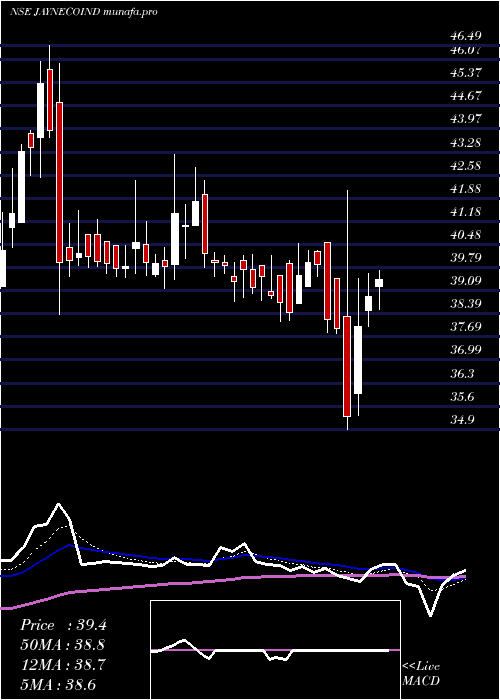This screenshot has width=500, height=700.
Task: Click the 43.28 price axis label
Action: 466,143
